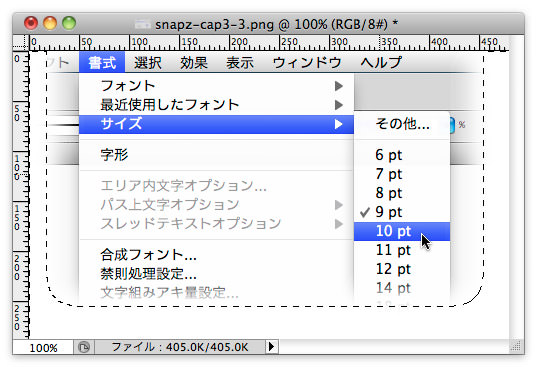Image resolution: width=537 pixels, height=367 pixels.
Task: Choose the 字形 menu entry
Action: [x=216, y=155]
